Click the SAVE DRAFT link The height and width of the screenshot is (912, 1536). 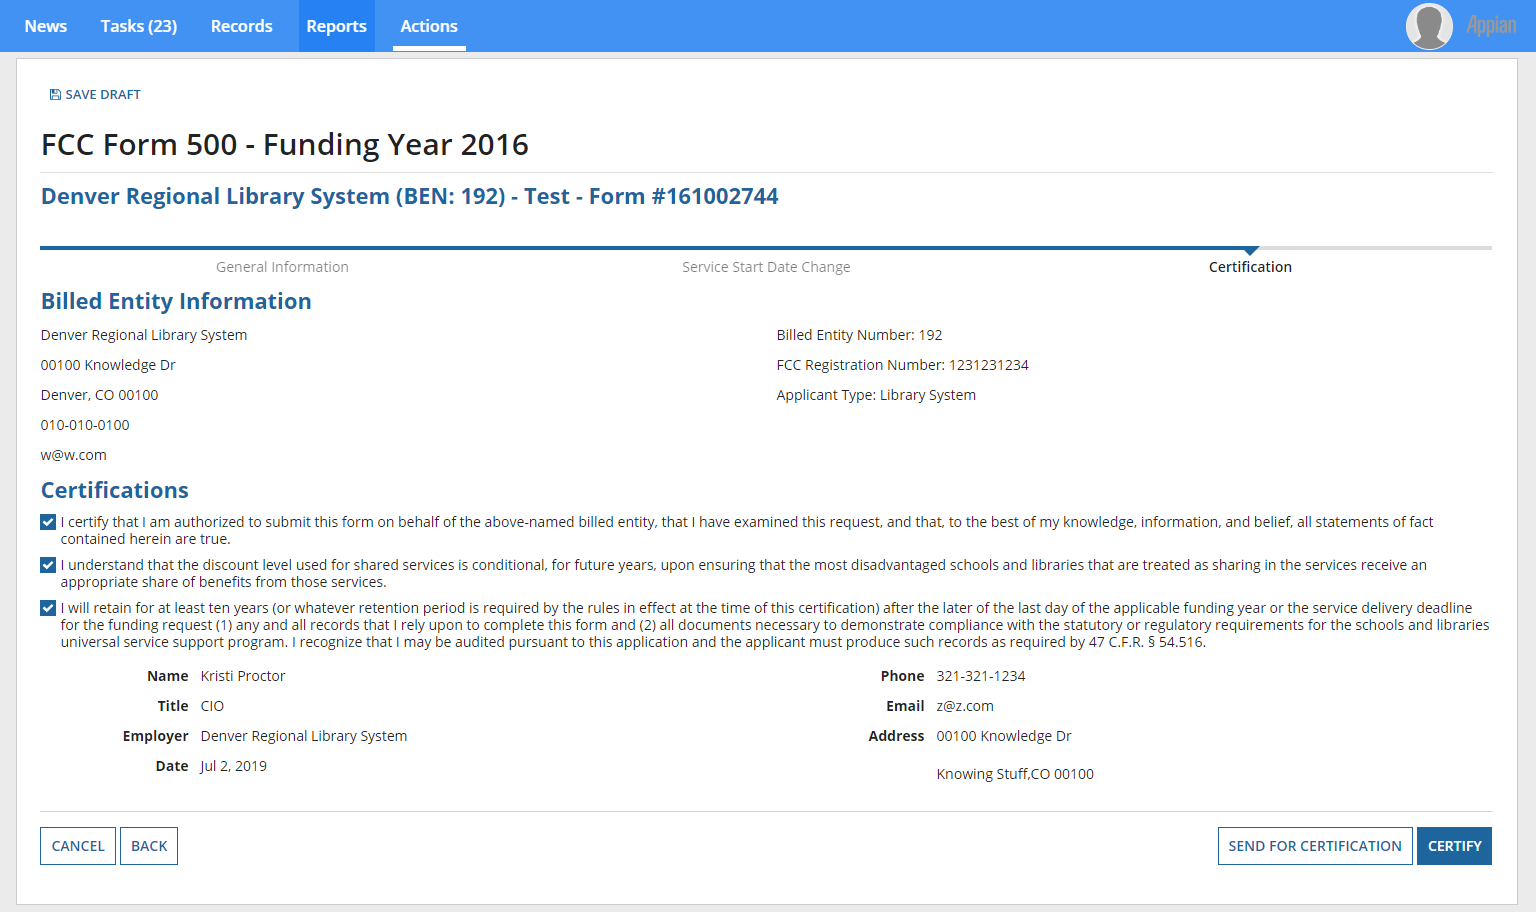click(103, 95)
